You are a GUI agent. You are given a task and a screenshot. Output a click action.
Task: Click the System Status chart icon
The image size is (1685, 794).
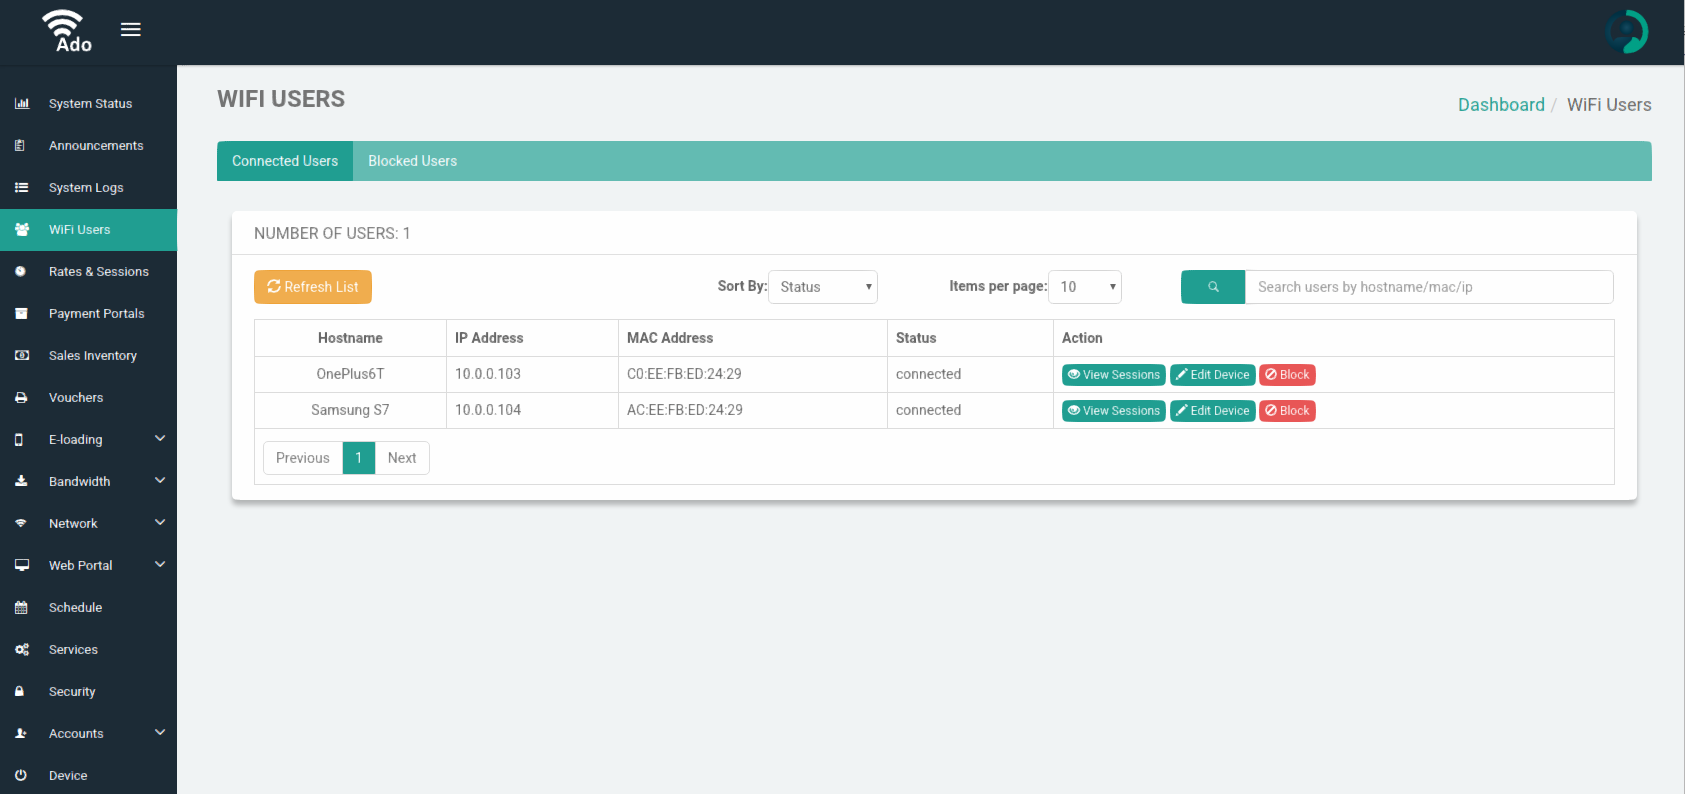(x=22, y=104)
